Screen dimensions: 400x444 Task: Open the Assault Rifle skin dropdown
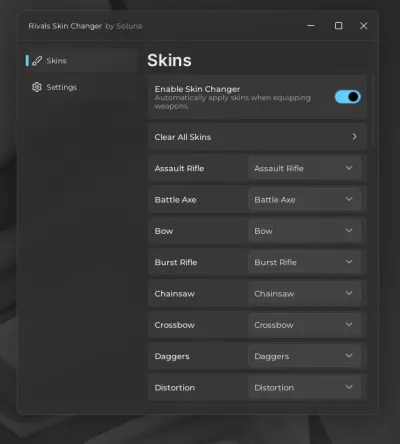tap(304, 168)
